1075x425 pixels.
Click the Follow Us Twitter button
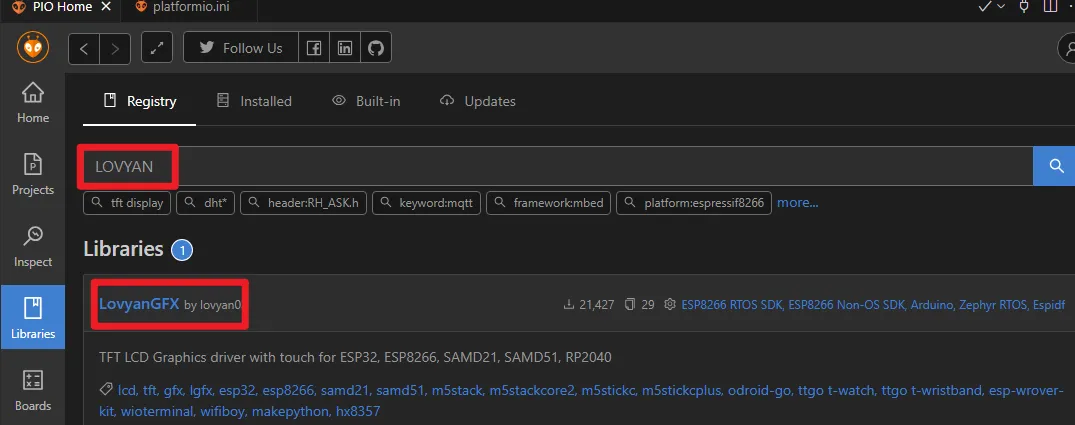[240, 48]
